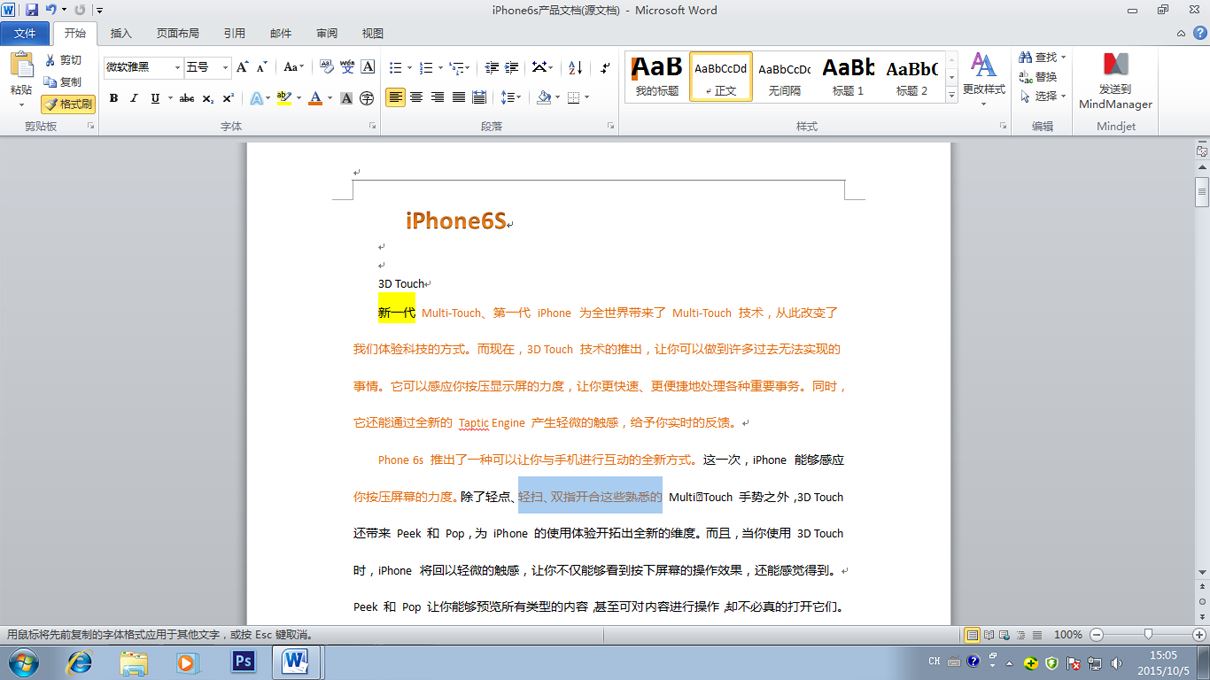1210x680 pixels.
Task: Expand the styles gallery More arrow
Action: (952, 95)
